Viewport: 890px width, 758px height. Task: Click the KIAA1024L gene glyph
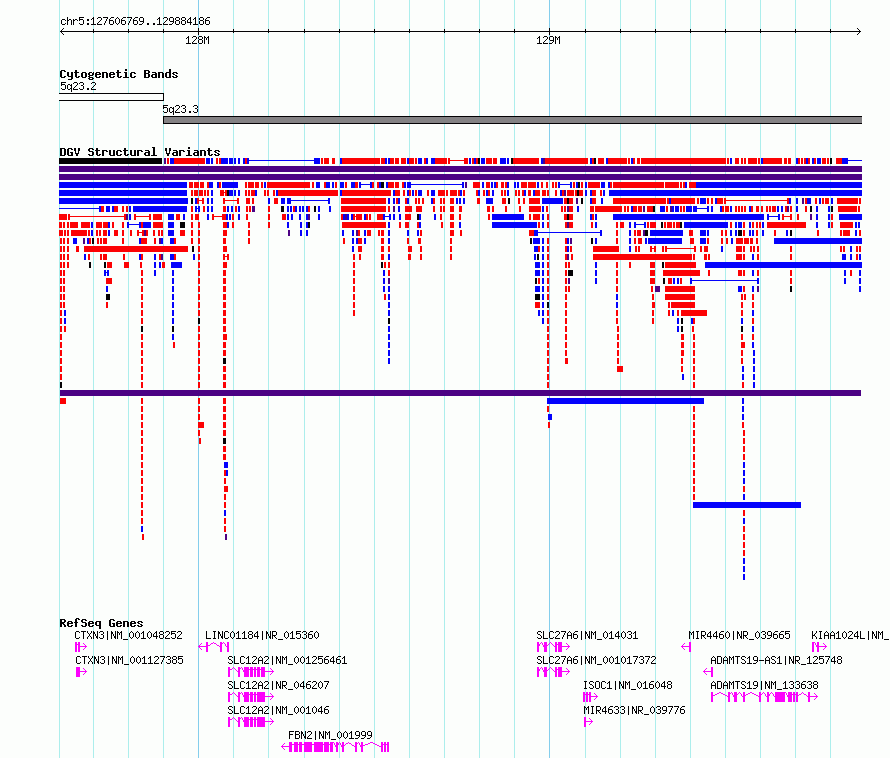click(819, 647)
